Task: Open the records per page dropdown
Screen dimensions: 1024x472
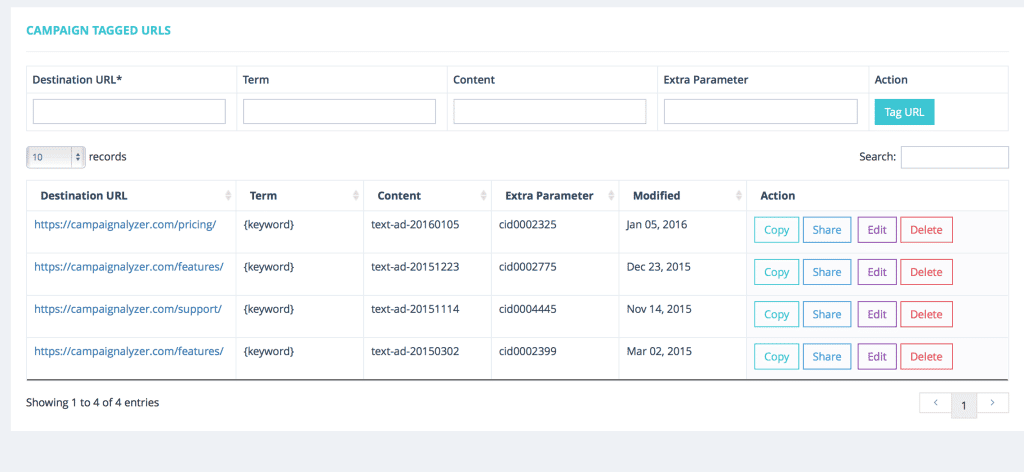Action: tap(56, 157)
